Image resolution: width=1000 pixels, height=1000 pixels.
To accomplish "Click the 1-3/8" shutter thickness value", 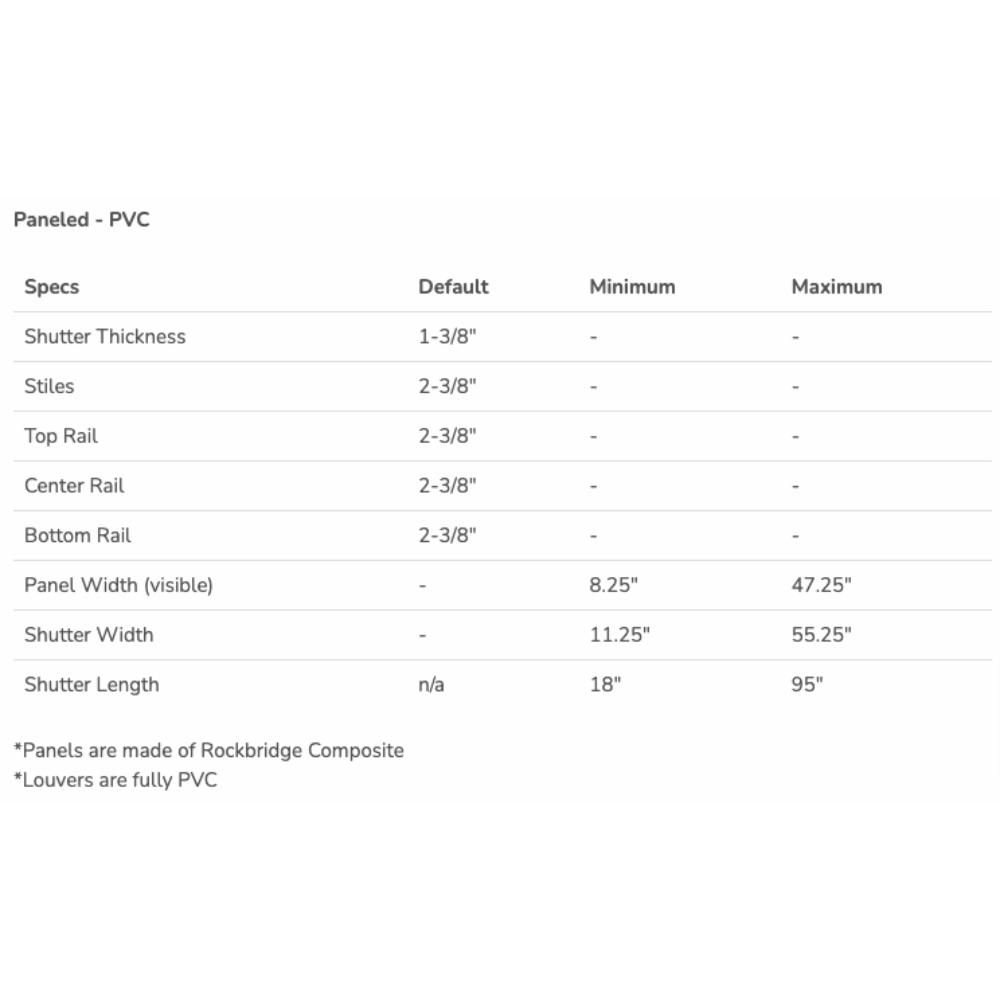I will [448, 337].
